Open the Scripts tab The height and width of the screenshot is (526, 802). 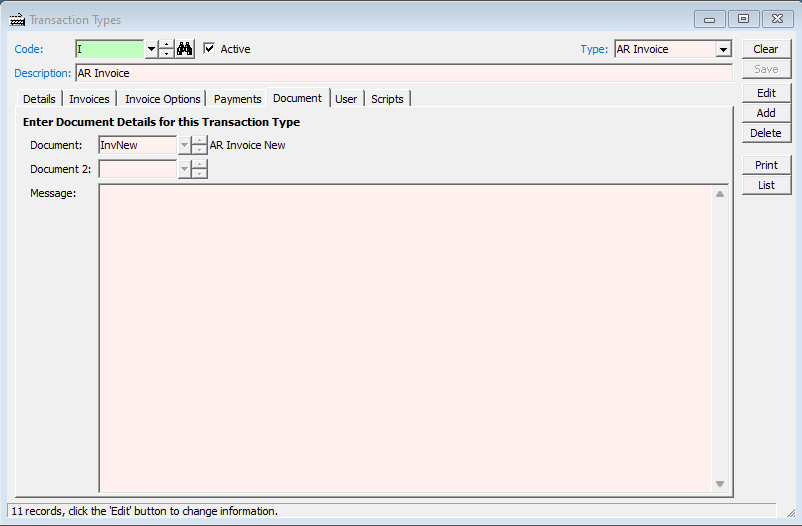387,99
